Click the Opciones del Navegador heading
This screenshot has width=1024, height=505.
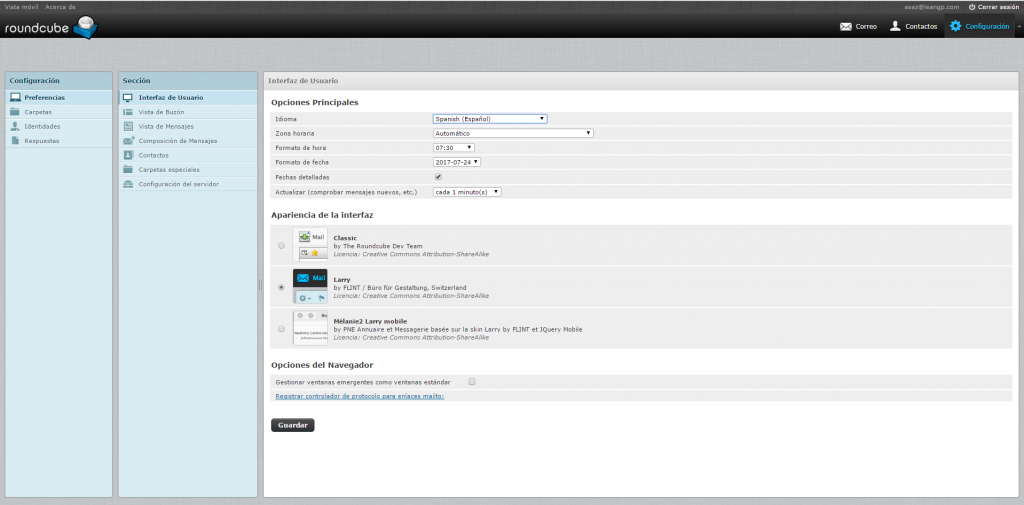click(322, 365)
